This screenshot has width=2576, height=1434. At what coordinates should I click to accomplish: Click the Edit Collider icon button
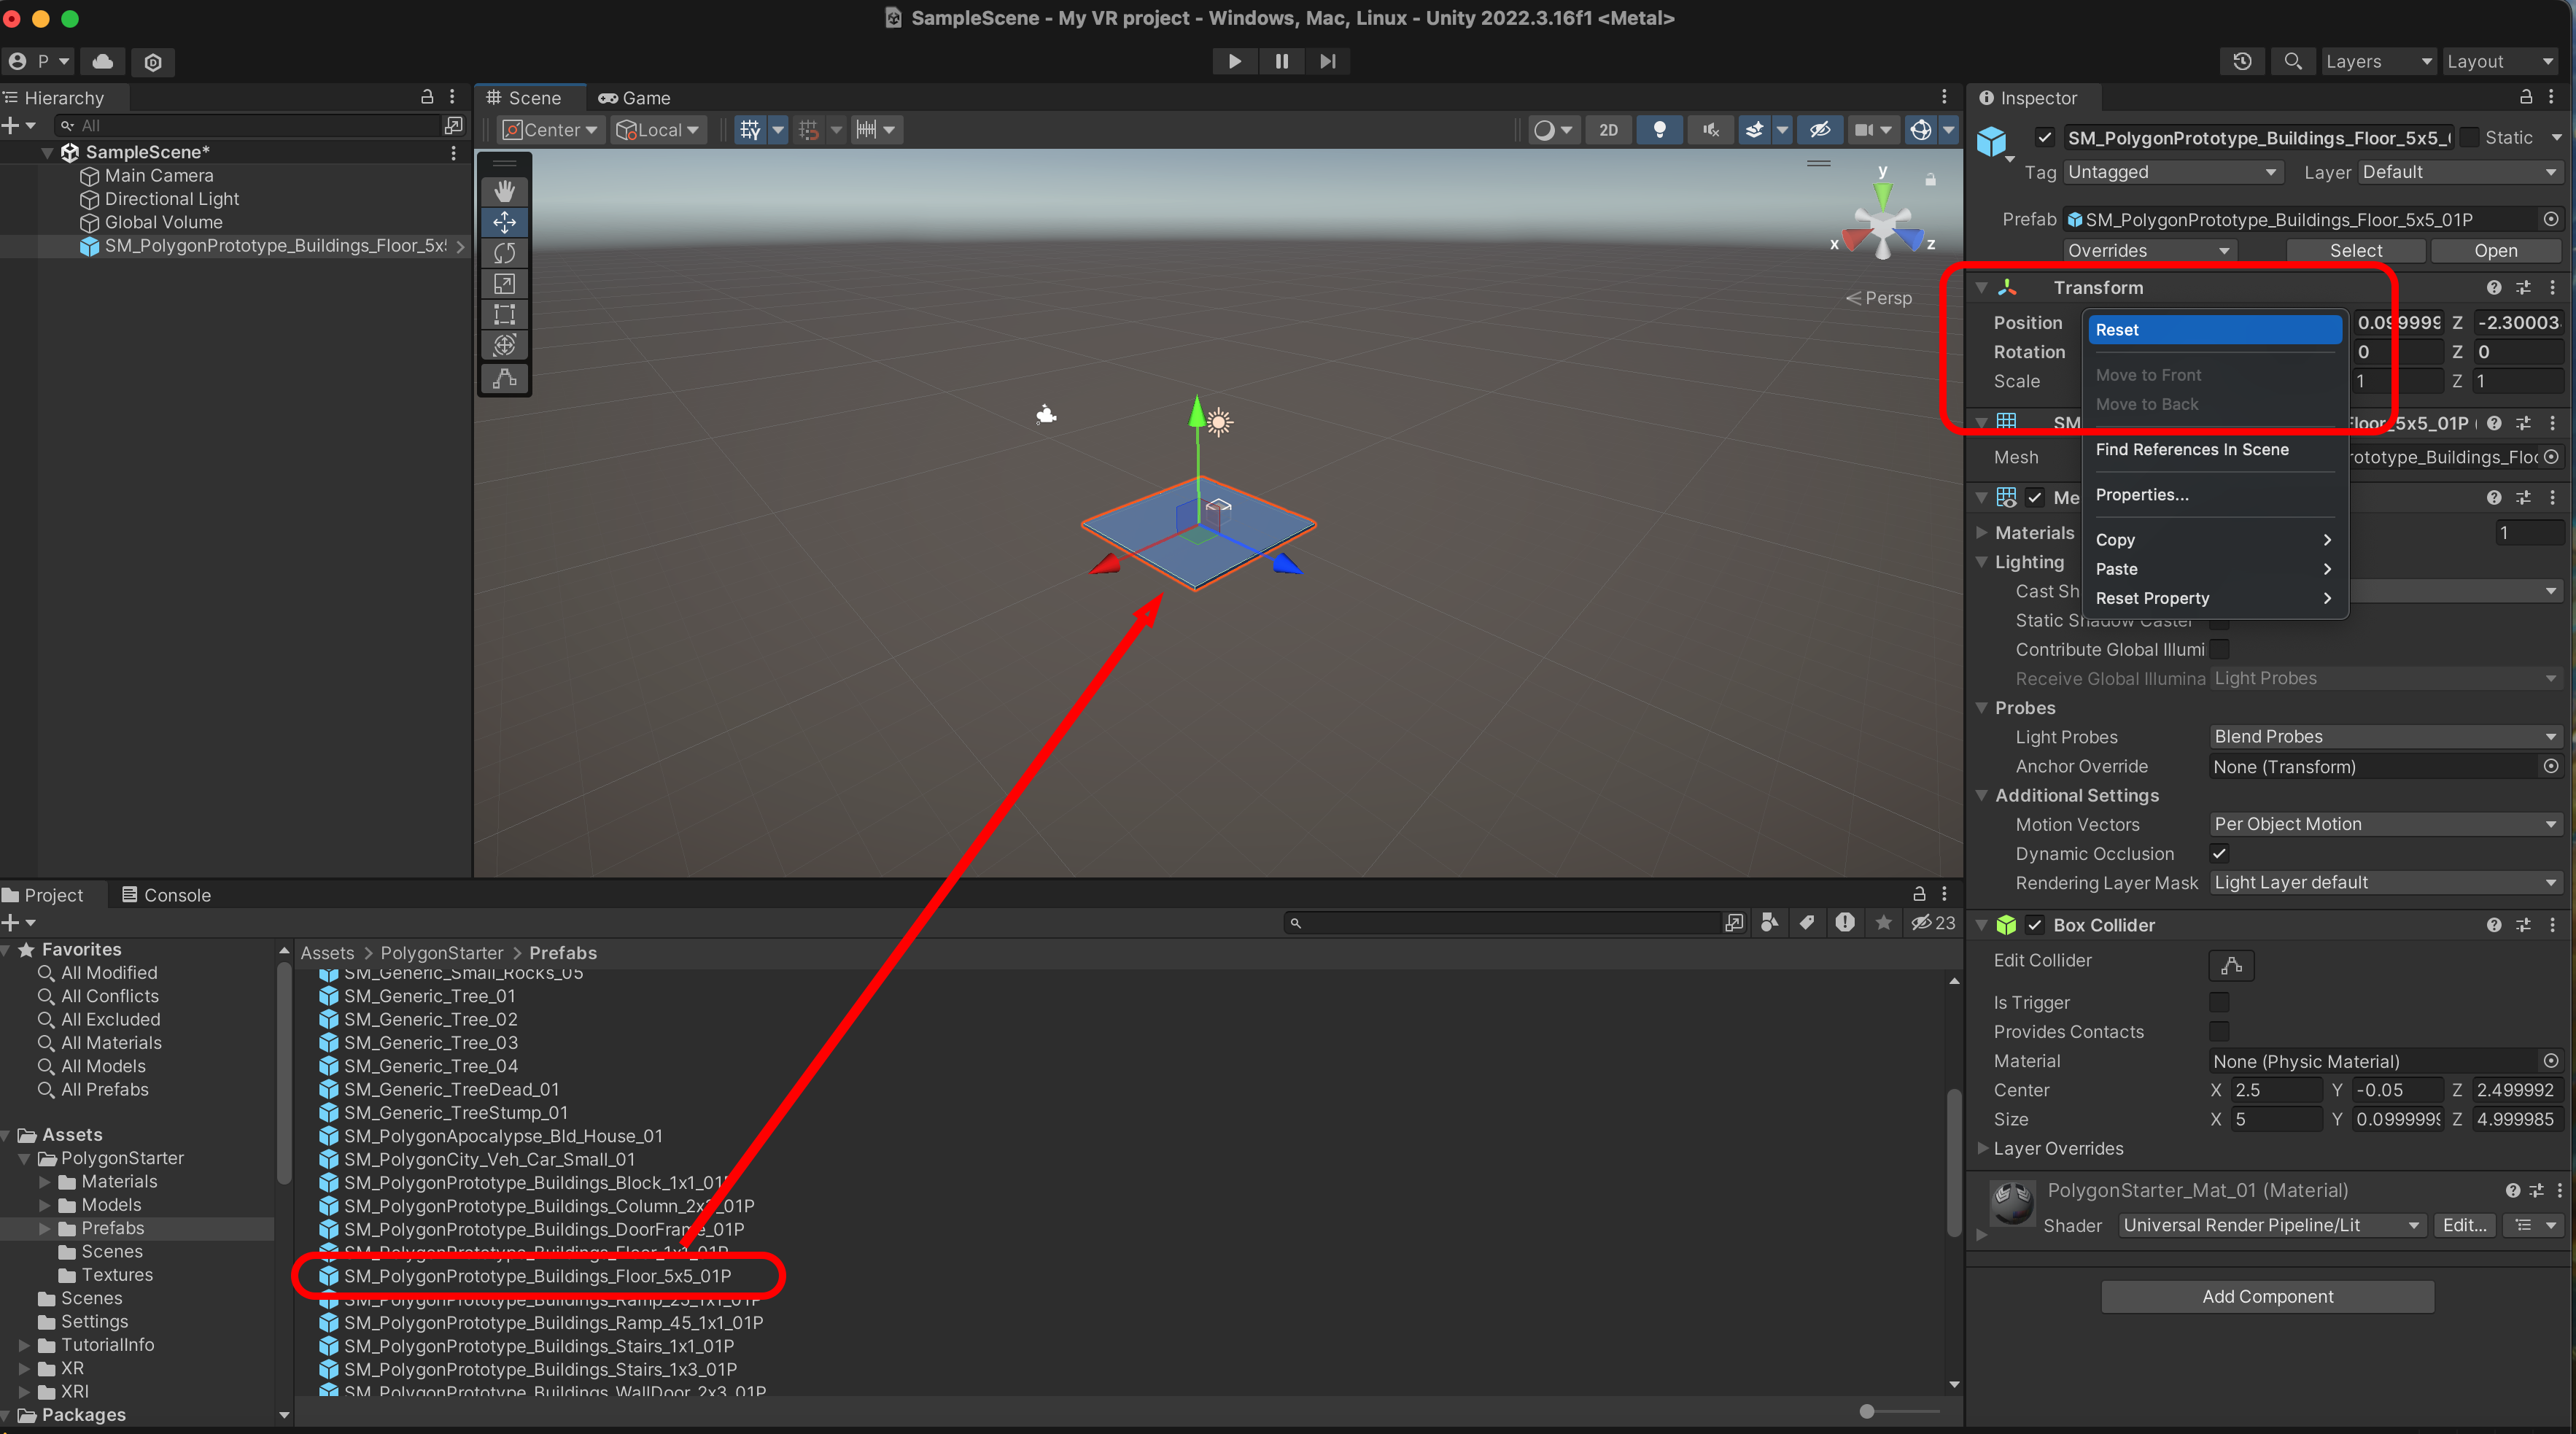[x=2230, y=964]
